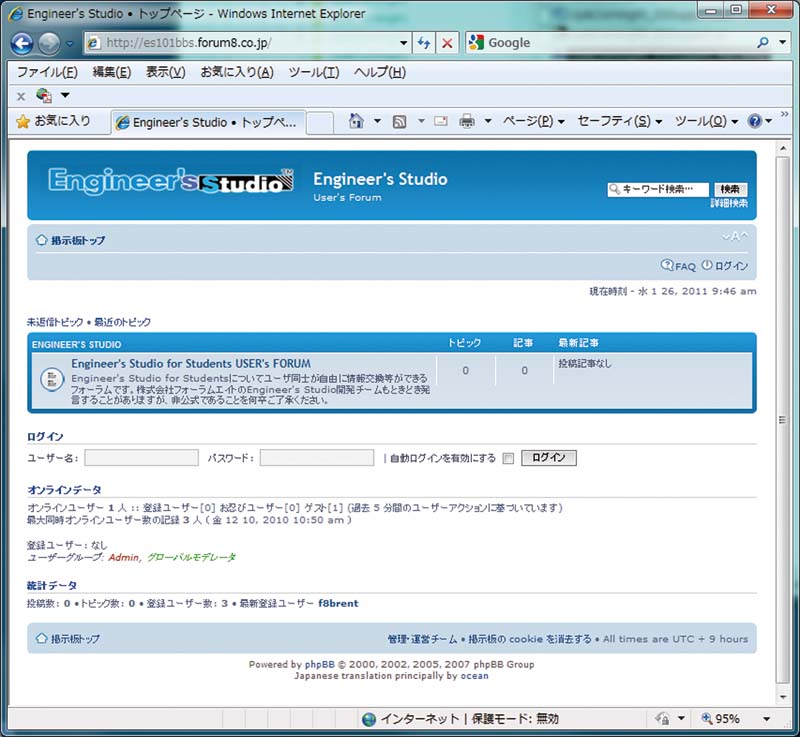The image size is (800, 737).
Task: Click the magnifier search icon in Google box
Action: point(763,42)
